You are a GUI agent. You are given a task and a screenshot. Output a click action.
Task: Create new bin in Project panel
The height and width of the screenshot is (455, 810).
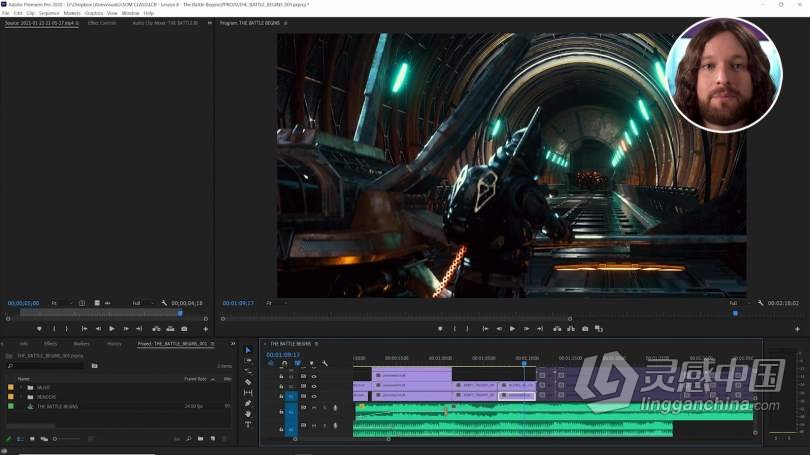(200, 438)
